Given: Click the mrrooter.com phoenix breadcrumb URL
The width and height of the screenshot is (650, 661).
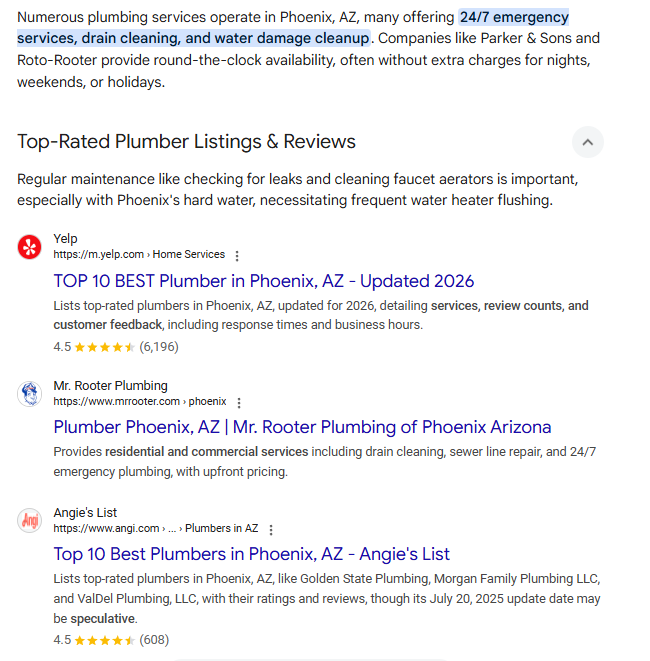Looking at the screenshot, I should pos(139,402).
